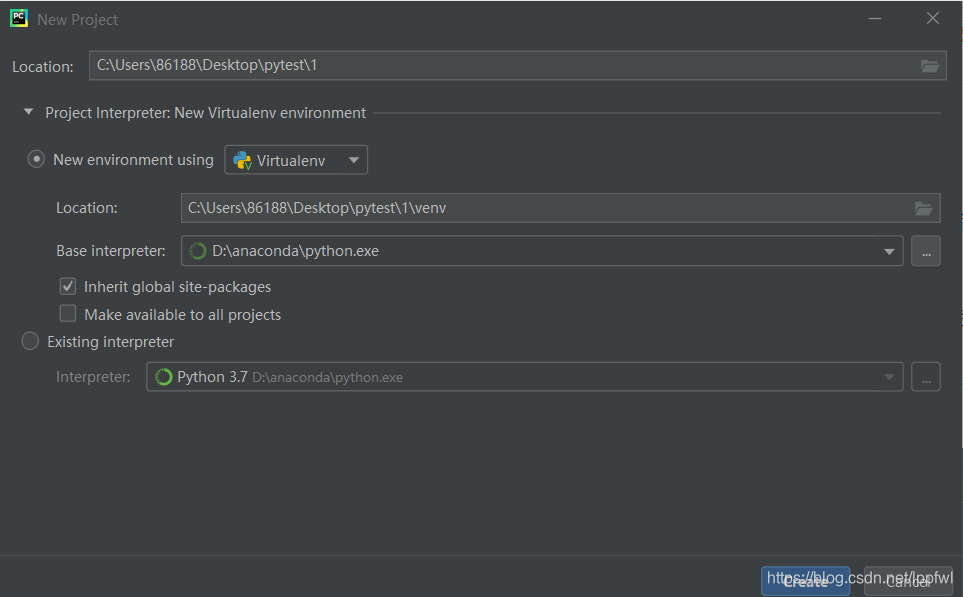Image resolution: width=963 pixels, height=597 pixels.
Task: Click the ellipsis button beside Interpreter field
Action: [926, 377]
